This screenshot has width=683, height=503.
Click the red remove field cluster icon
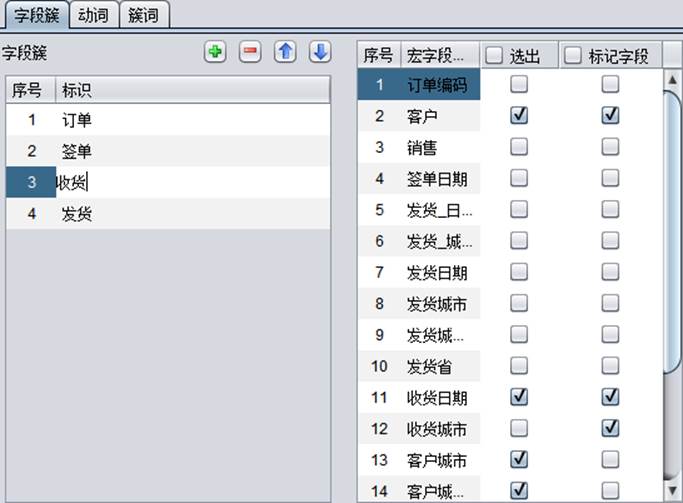tap(250, 53)
